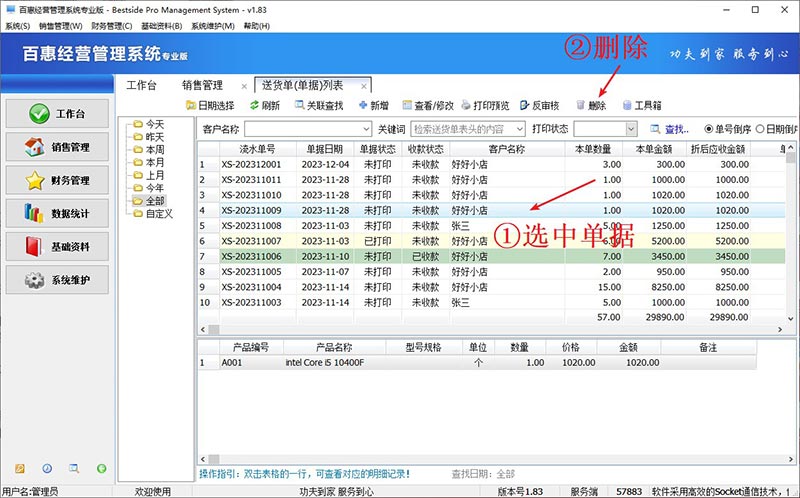The height and width of the screenshot is (498, 800).
Task: Click the 反审核 un-audit toolbar button
Action: tap(539, 106)
